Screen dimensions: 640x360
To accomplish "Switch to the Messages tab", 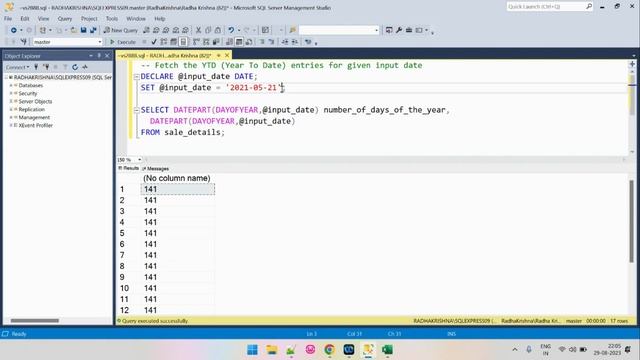I will coord(156,169).
